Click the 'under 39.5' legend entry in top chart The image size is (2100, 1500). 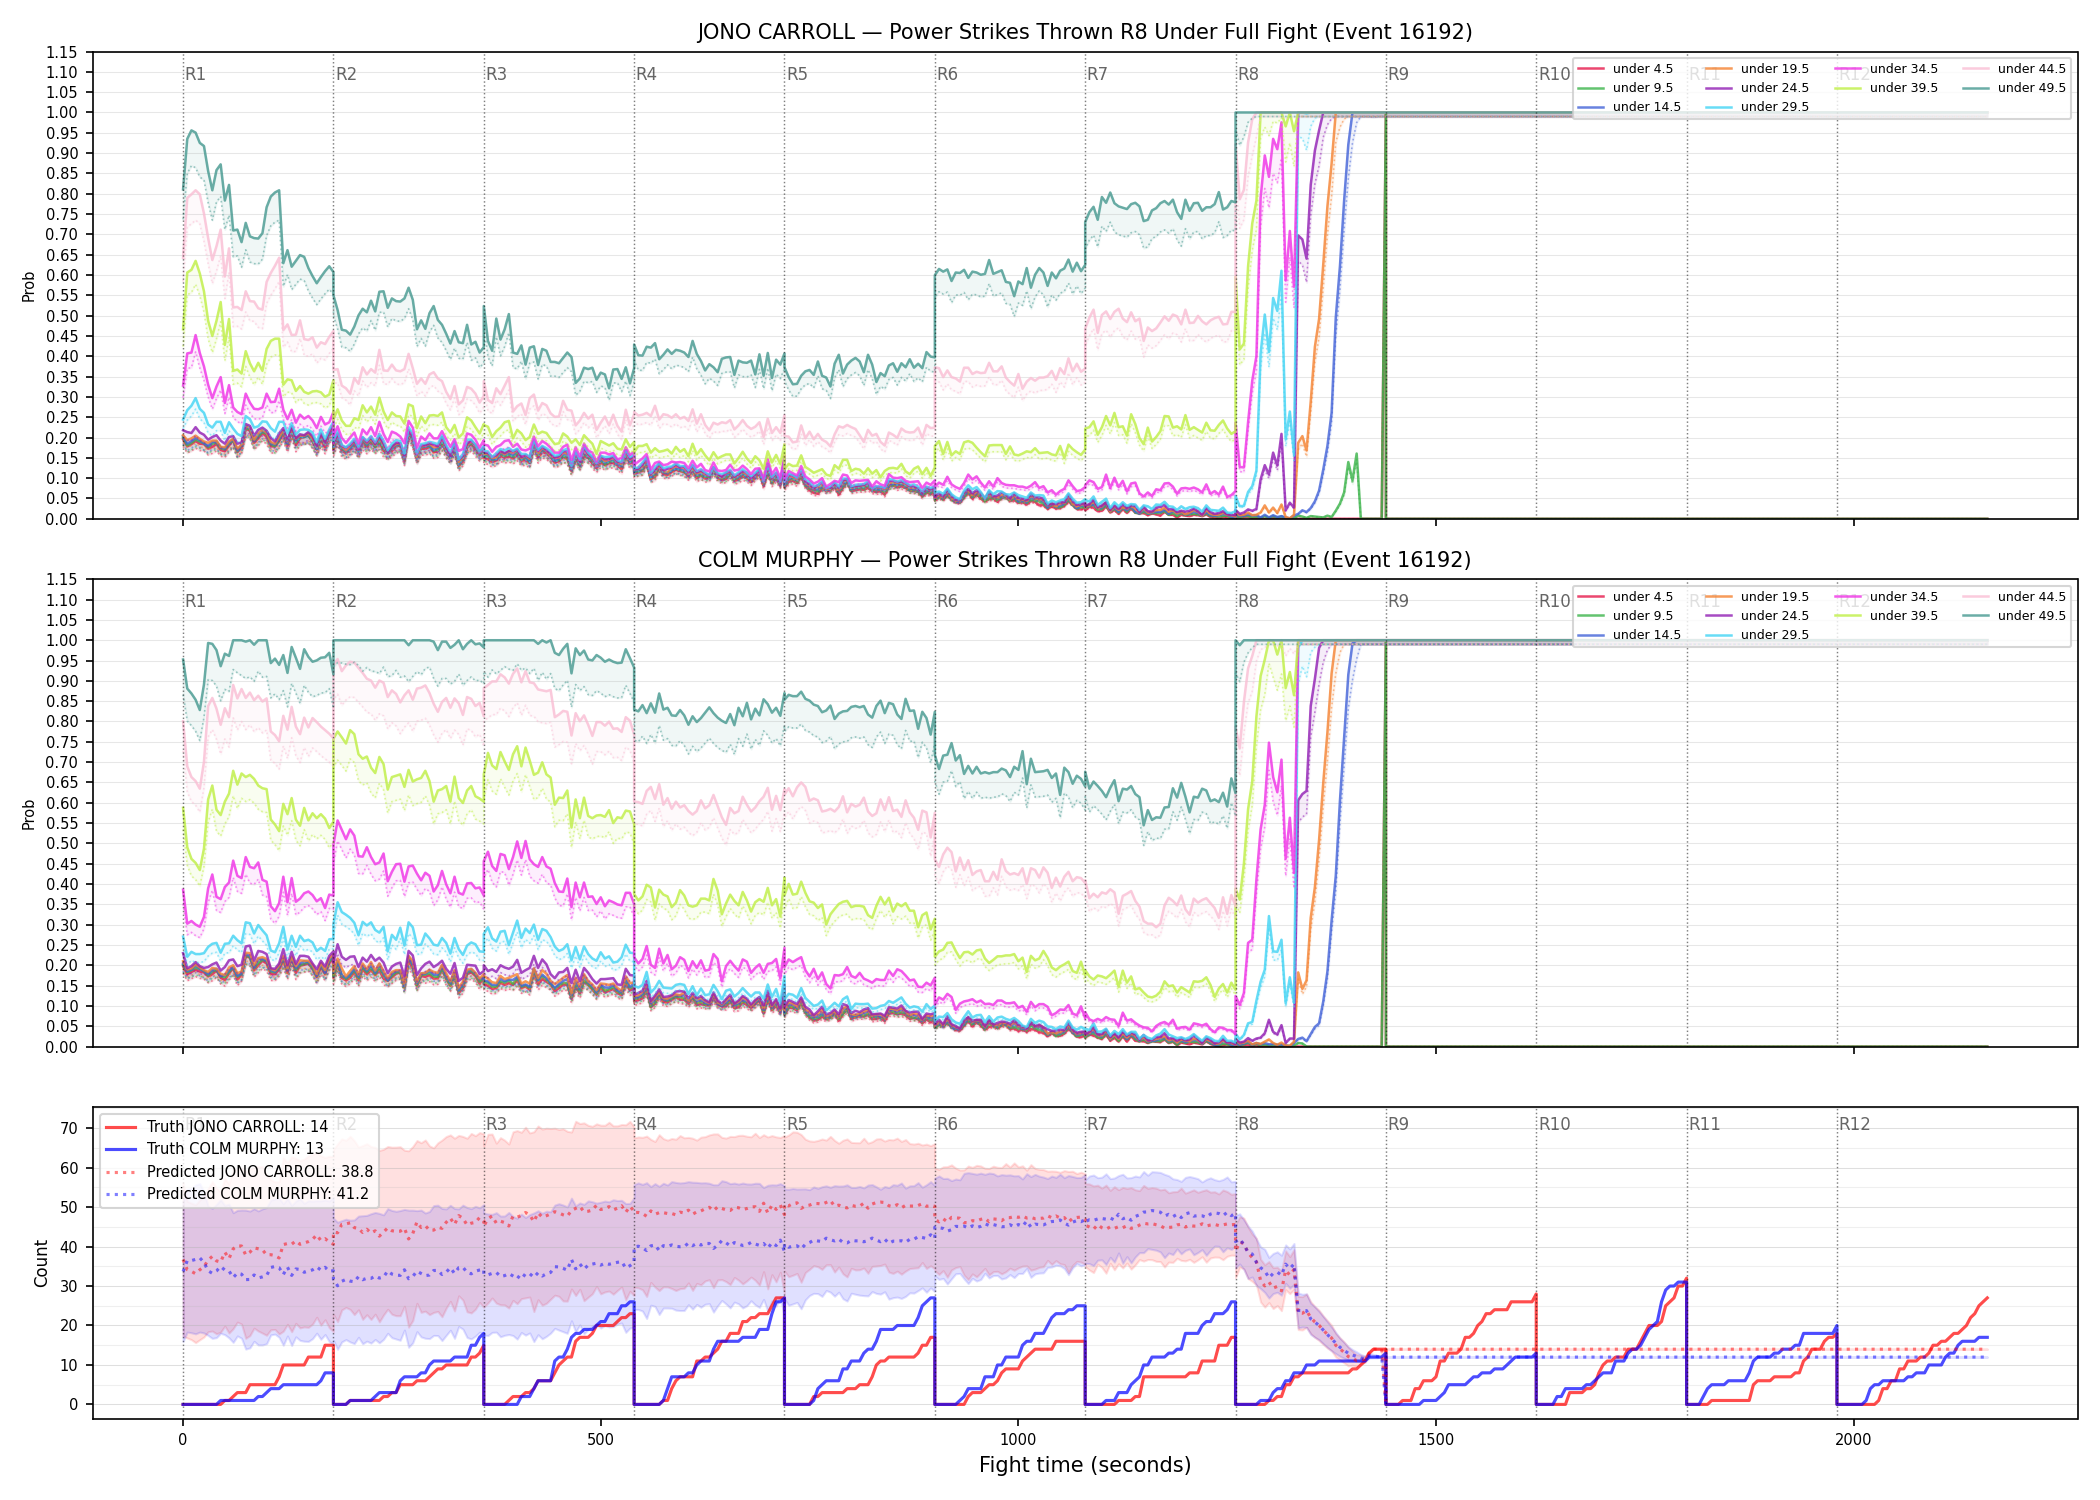1885,88
